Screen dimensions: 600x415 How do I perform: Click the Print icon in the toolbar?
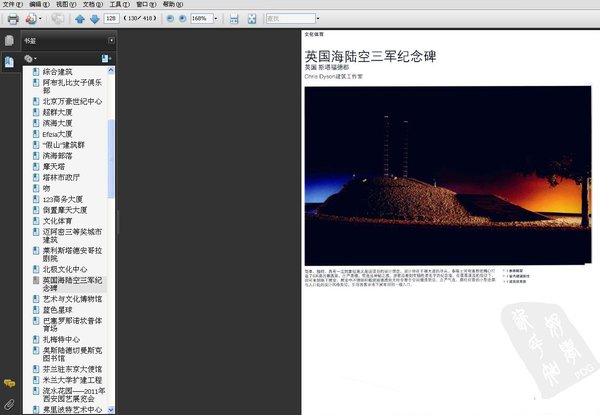[x=13, y=19]
